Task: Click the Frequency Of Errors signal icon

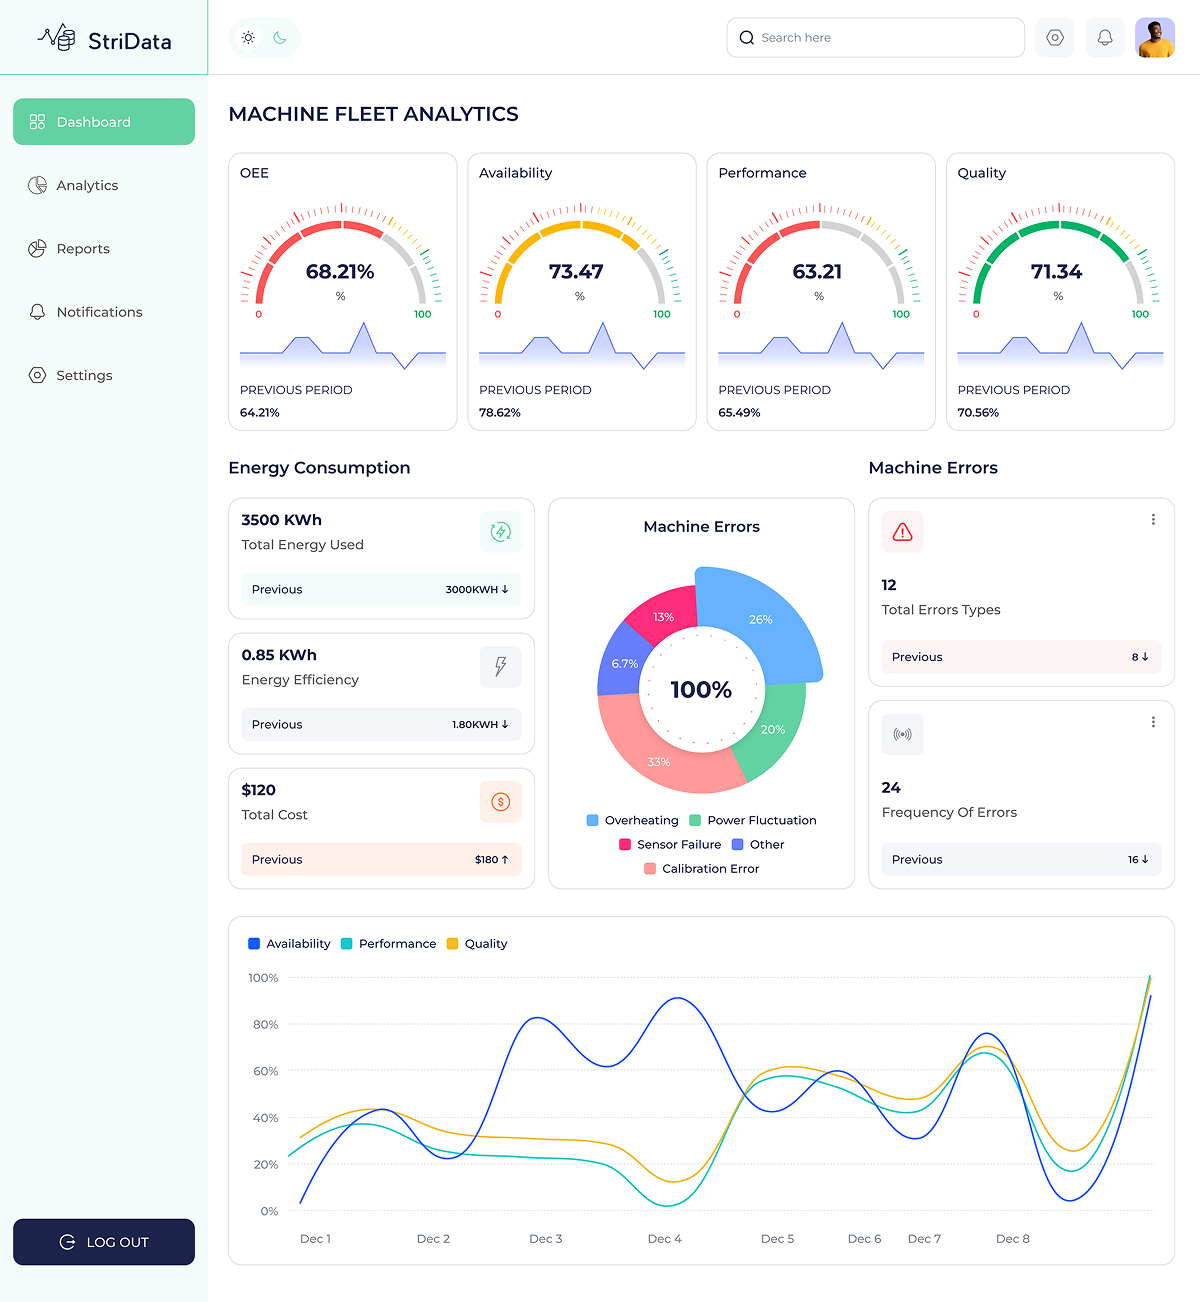Action: [902, 735]
